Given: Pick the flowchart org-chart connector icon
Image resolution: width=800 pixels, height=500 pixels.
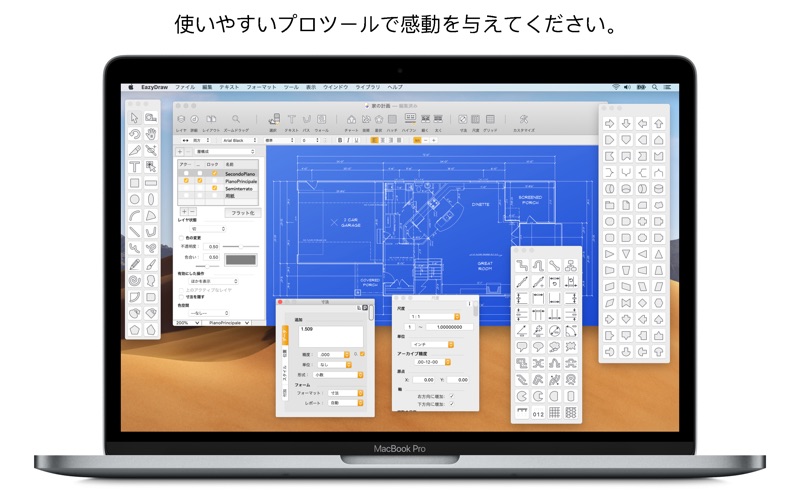Looking at the screenshot, I should click(571, 265).
